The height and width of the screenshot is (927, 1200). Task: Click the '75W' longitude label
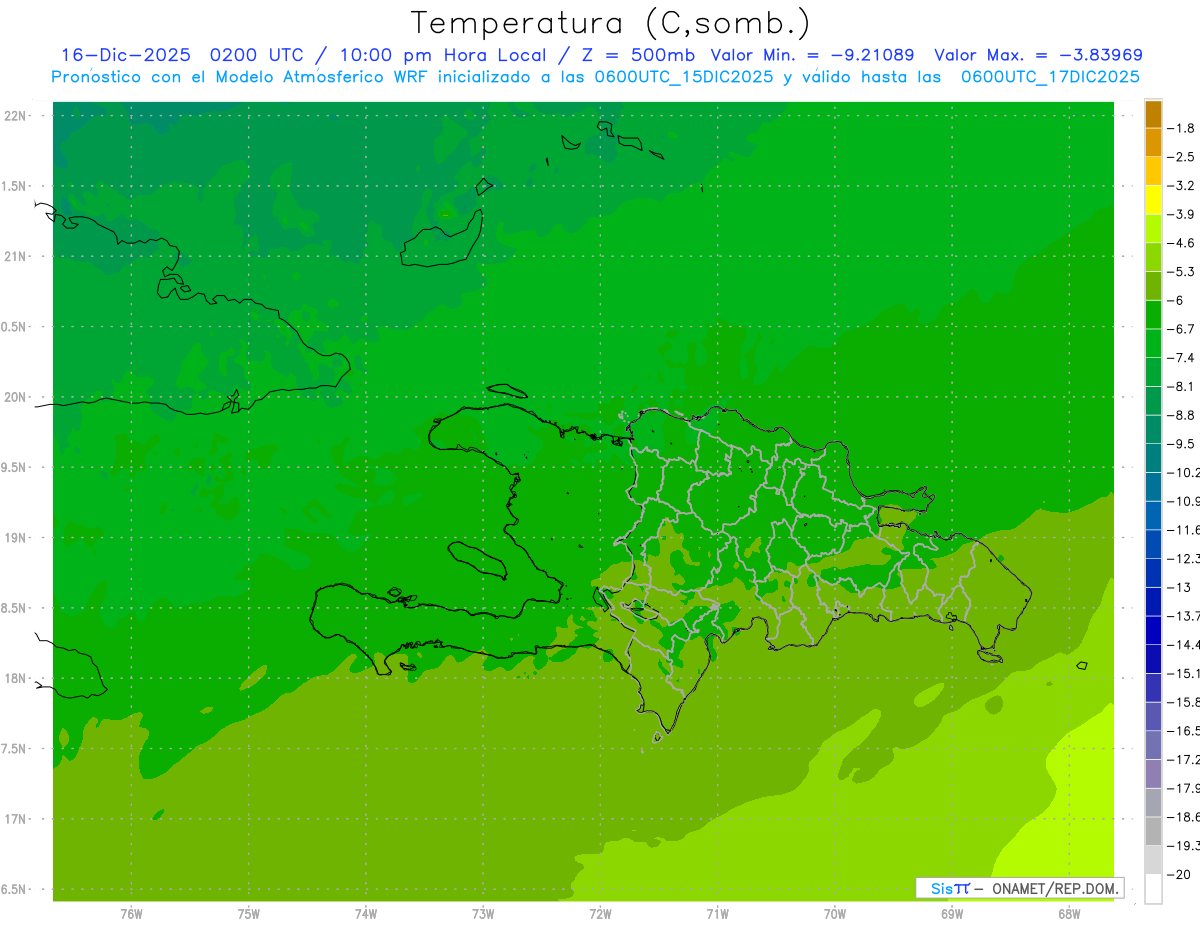249,913
